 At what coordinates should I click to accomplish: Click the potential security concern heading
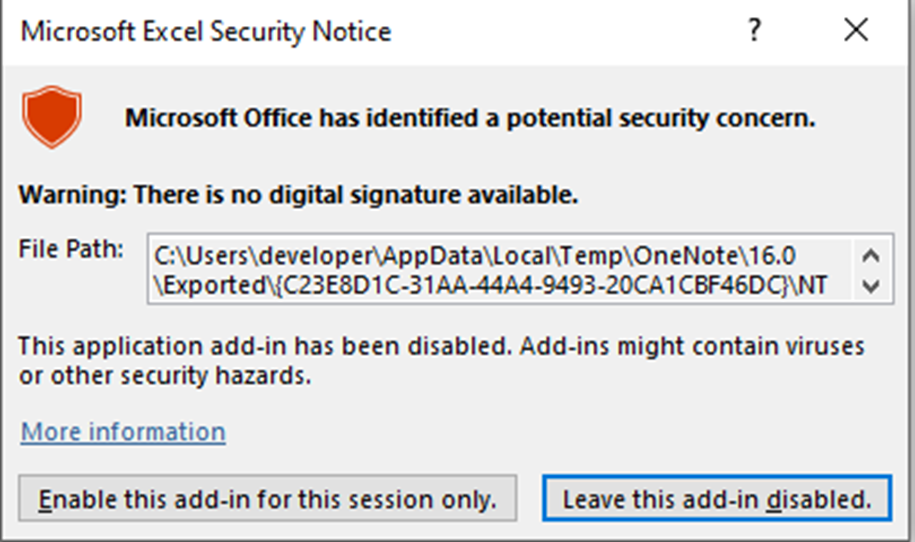coord(470,118)
